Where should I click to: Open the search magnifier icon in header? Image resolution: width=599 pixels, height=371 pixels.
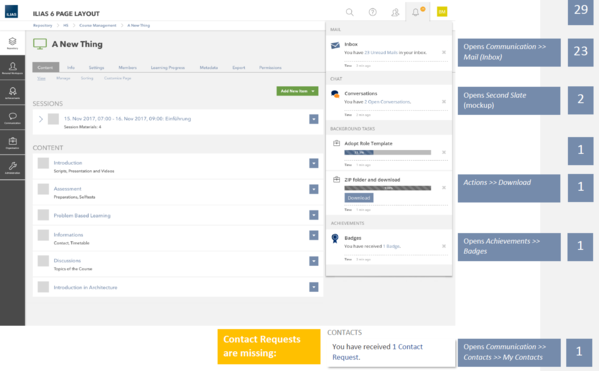coord(349,12)
